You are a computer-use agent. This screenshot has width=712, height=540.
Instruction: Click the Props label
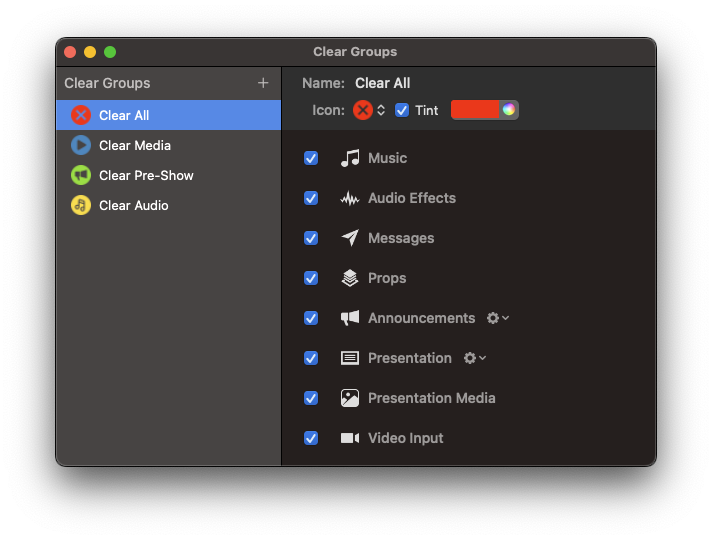click(x=387, y=278)
